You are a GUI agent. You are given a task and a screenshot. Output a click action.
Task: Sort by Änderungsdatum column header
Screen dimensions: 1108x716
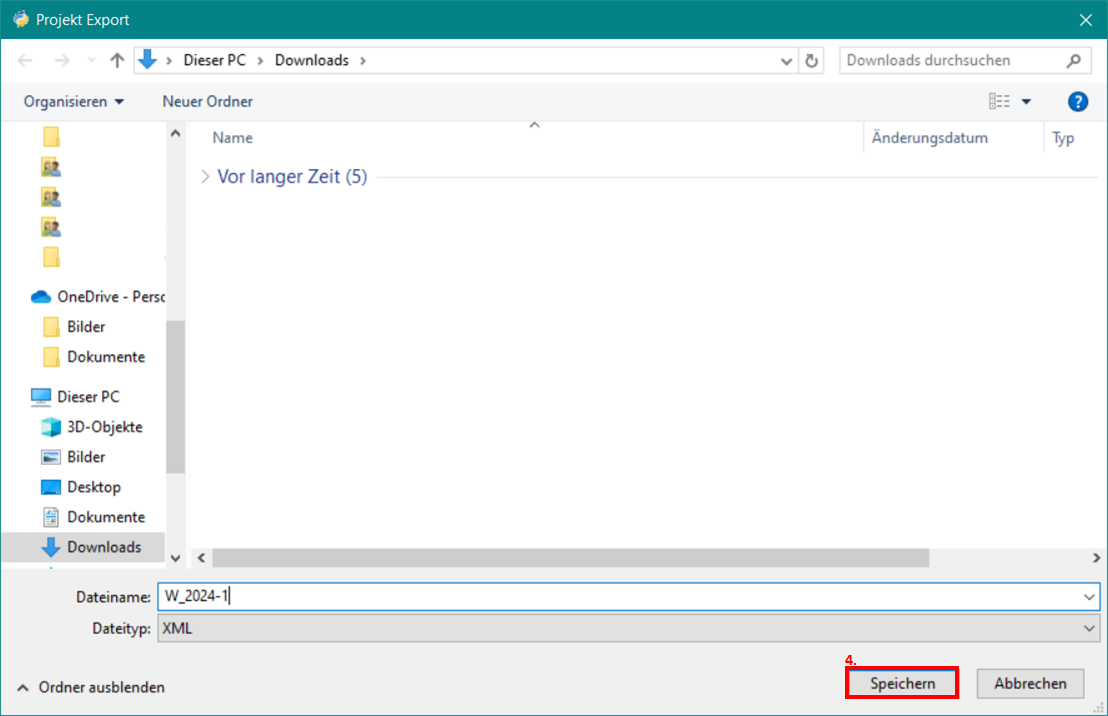[x=929, y=138]
